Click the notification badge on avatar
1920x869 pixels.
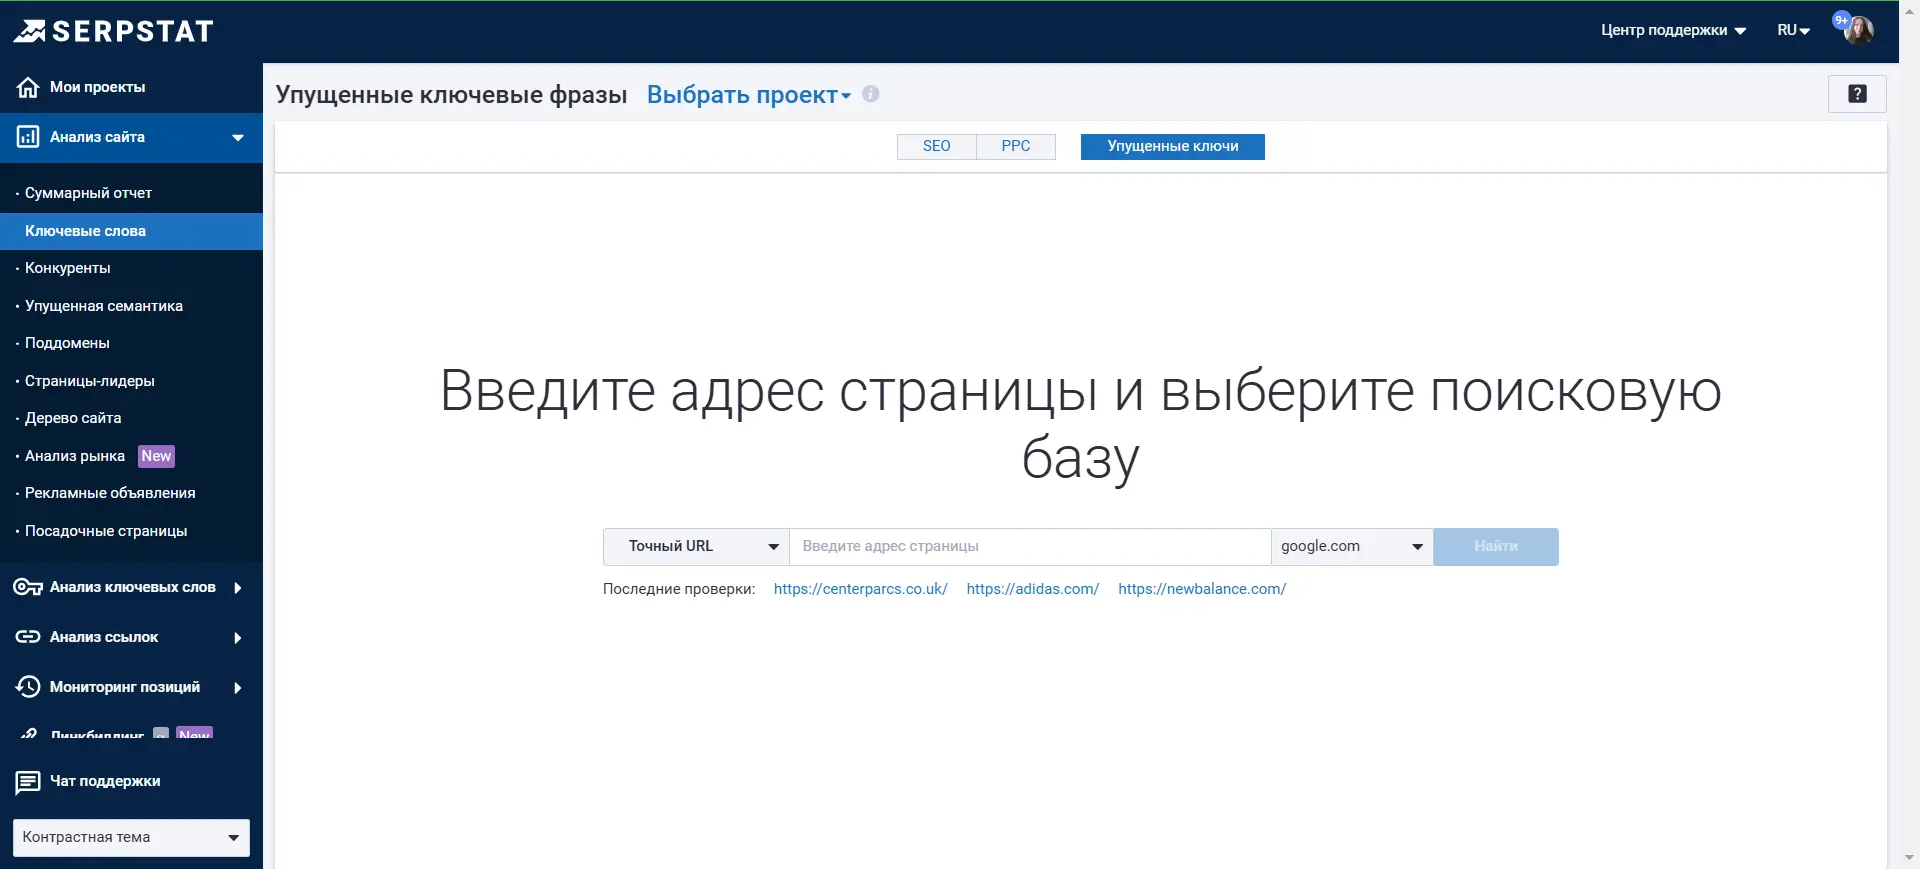[1841, 20]
